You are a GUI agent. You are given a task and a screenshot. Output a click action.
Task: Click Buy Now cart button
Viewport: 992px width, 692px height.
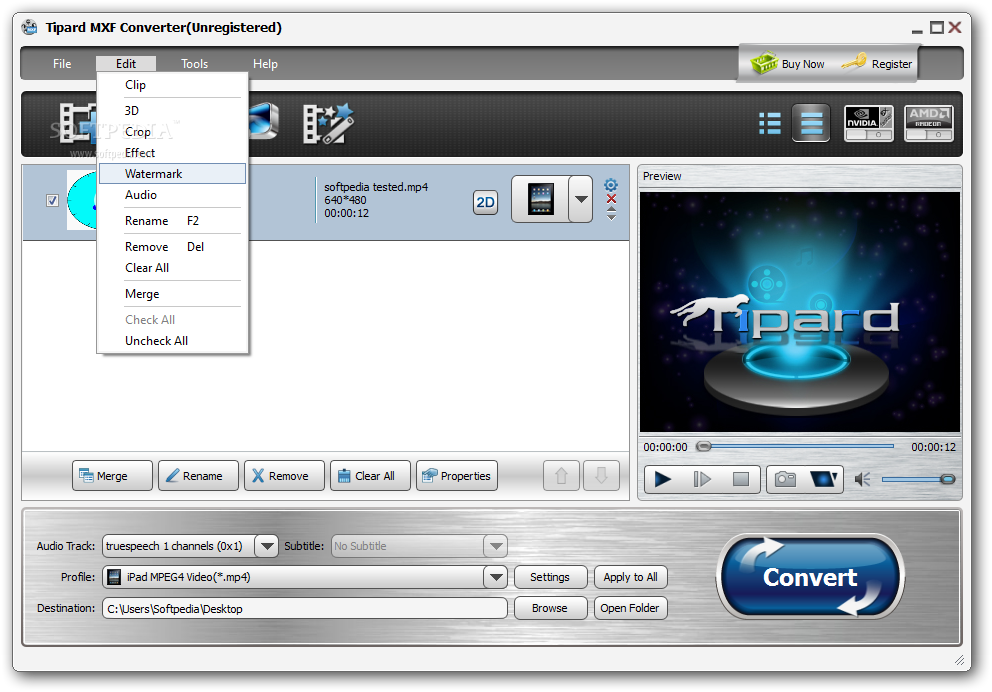click(788, 64)
